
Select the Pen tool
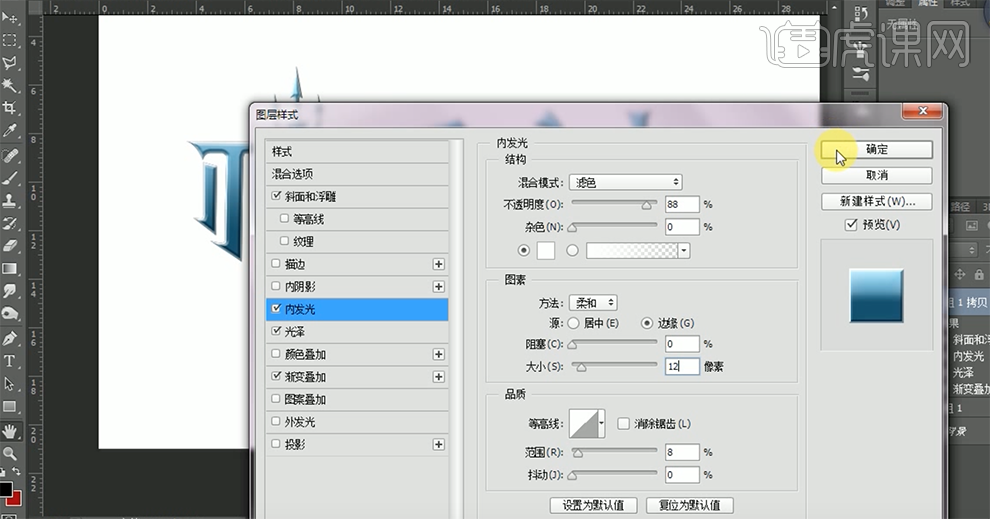click(x=9, y=338)
